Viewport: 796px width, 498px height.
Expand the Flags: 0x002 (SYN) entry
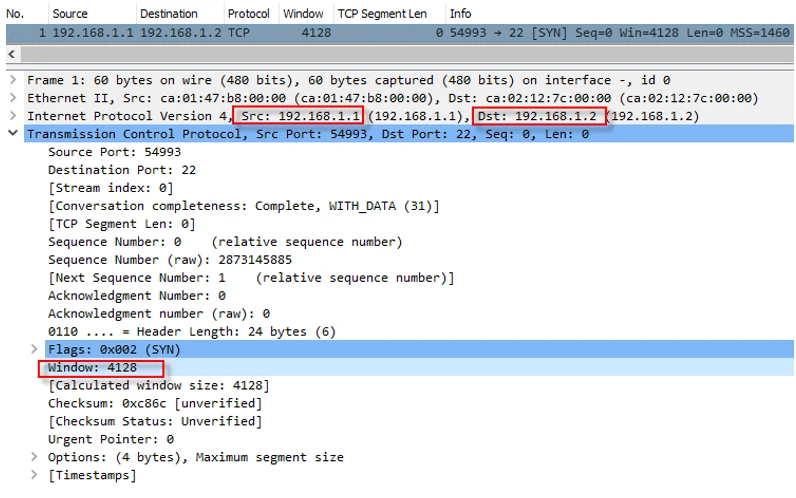click(x=35, y=350)
